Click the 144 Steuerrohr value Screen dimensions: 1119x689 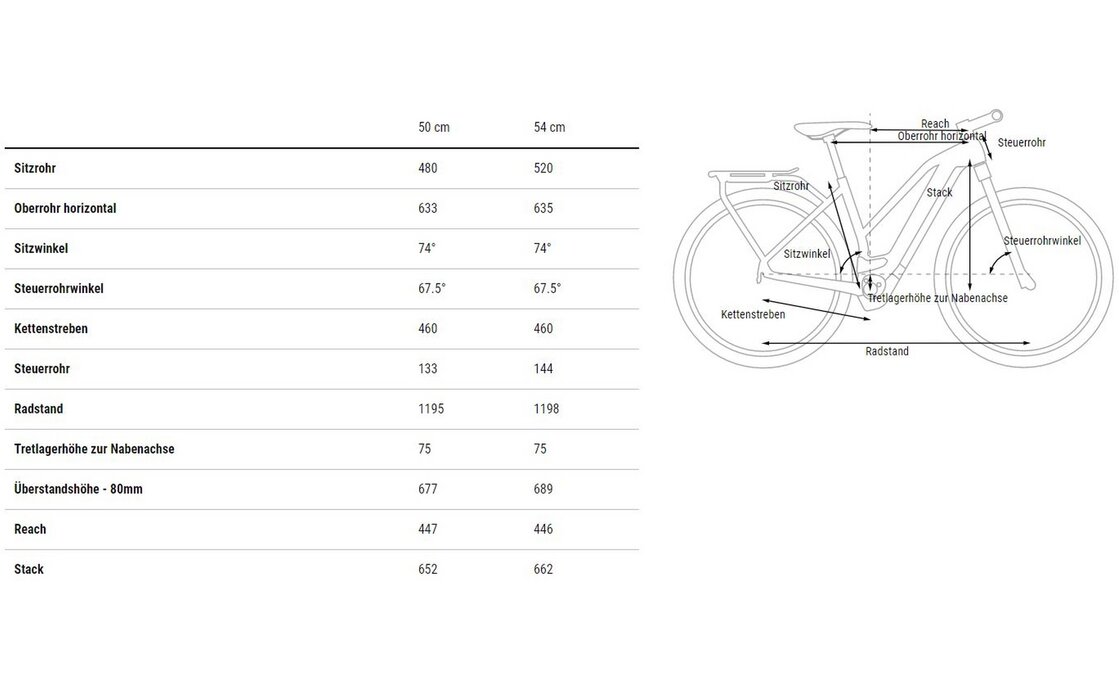click(543, 369)
